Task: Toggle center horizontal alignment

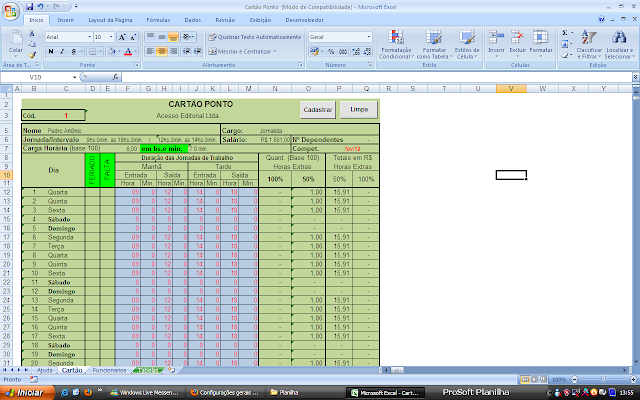Action: pos(162,51)
